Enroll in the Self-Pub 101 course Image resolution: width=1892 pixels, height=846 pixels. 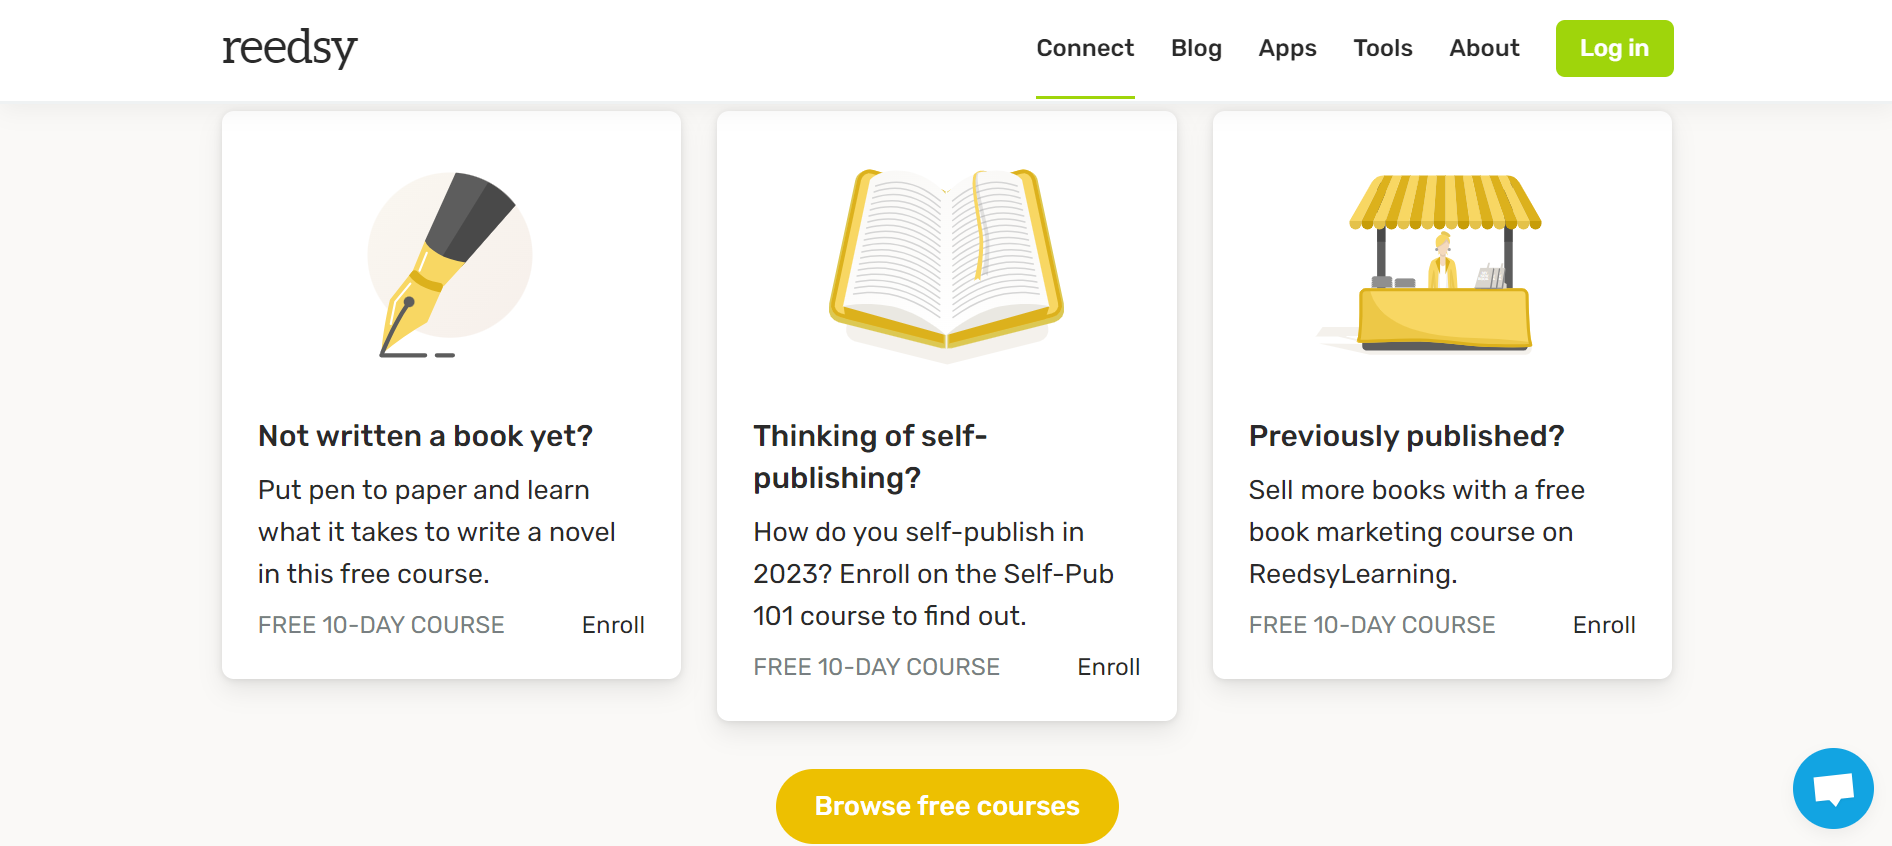tap(1108, 667)
